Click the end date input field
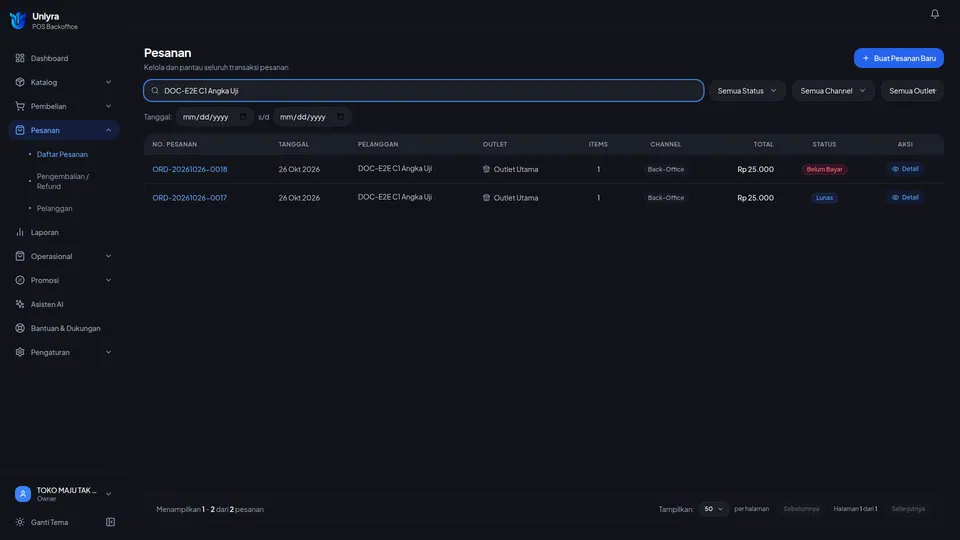Viewport: 960px width, 540px height. pos(312,116)
